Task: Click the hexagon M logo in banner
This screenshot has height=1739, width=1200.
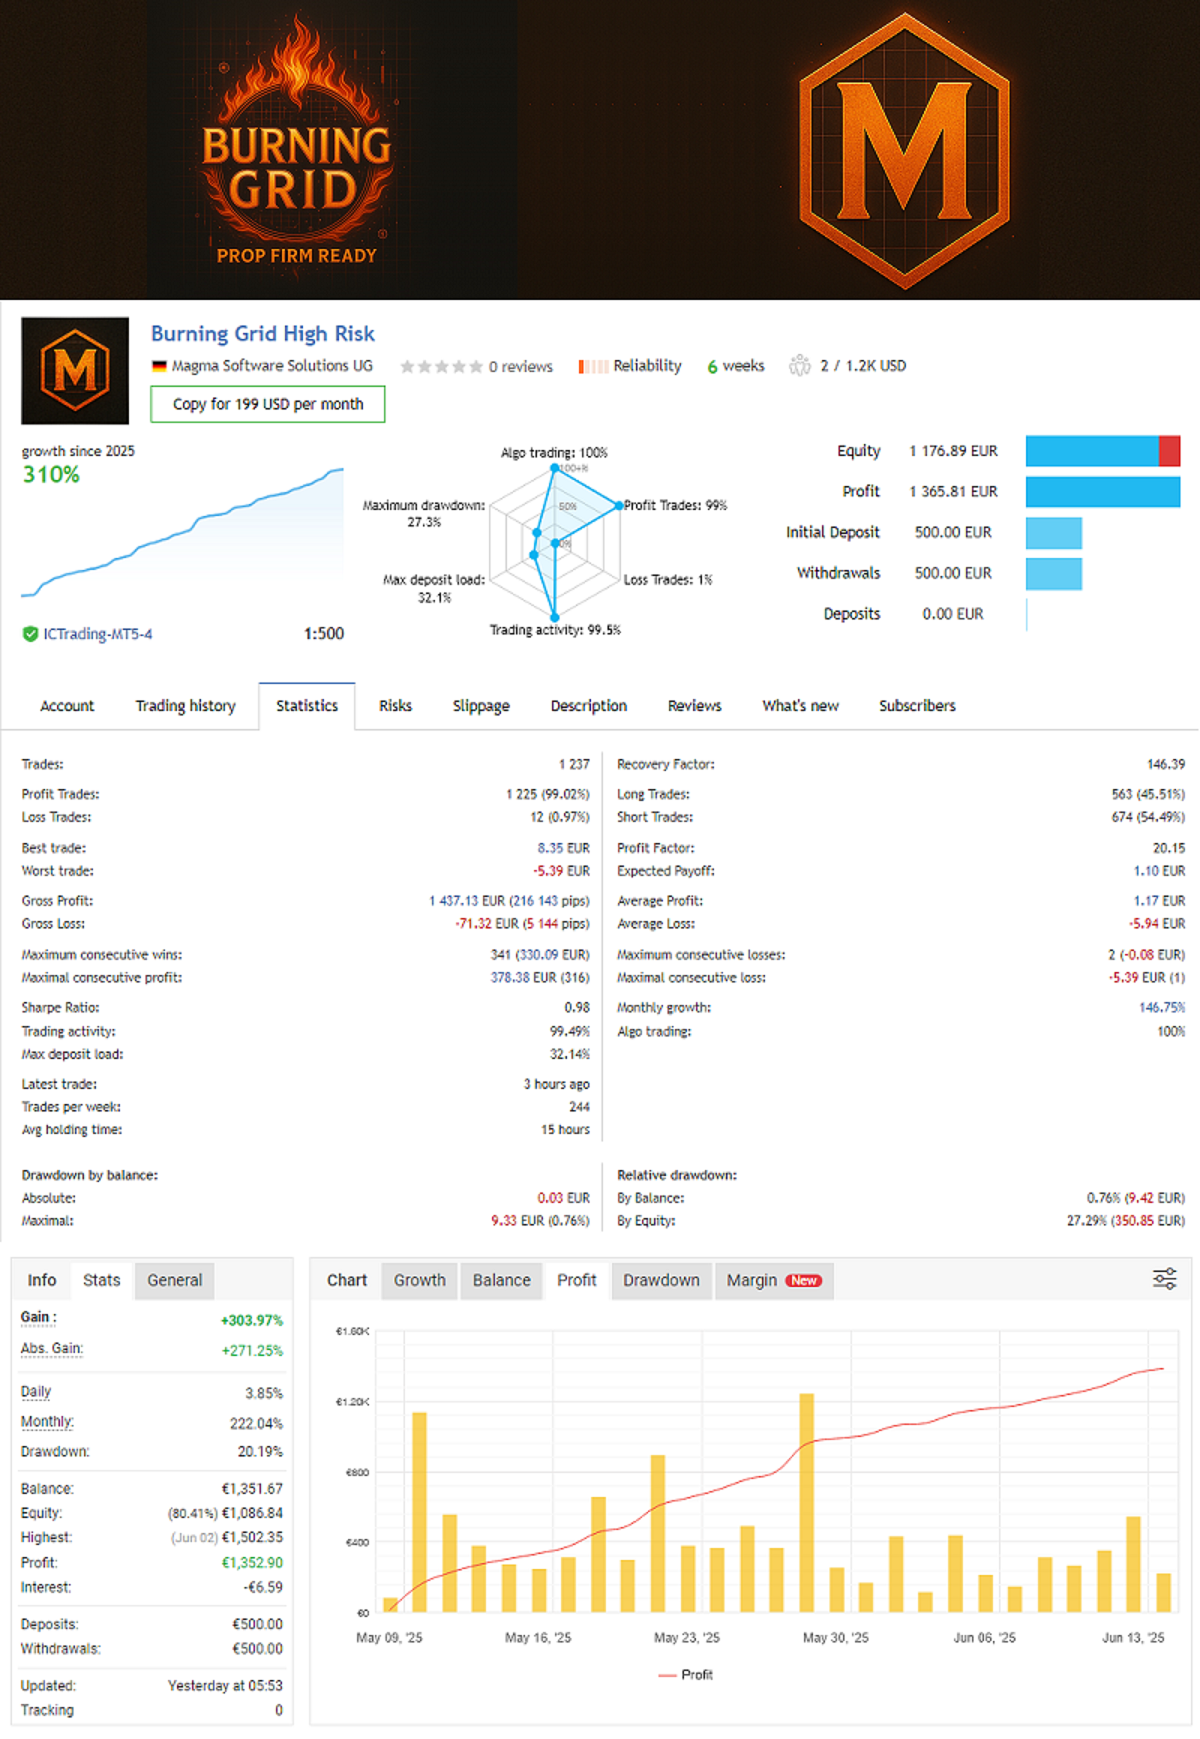Action: coord(904,151)
